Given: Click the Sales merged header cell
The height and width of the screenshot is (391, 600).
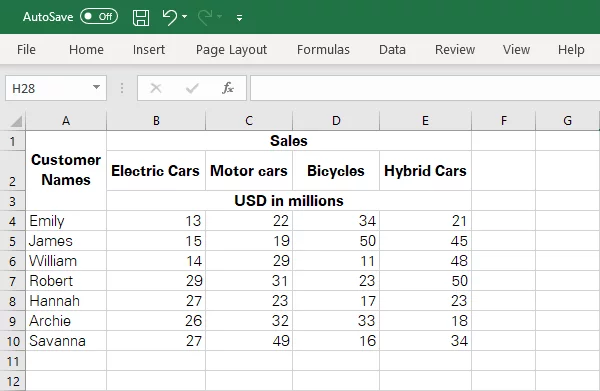Looking at the screenshot, I should click(289, 141).
